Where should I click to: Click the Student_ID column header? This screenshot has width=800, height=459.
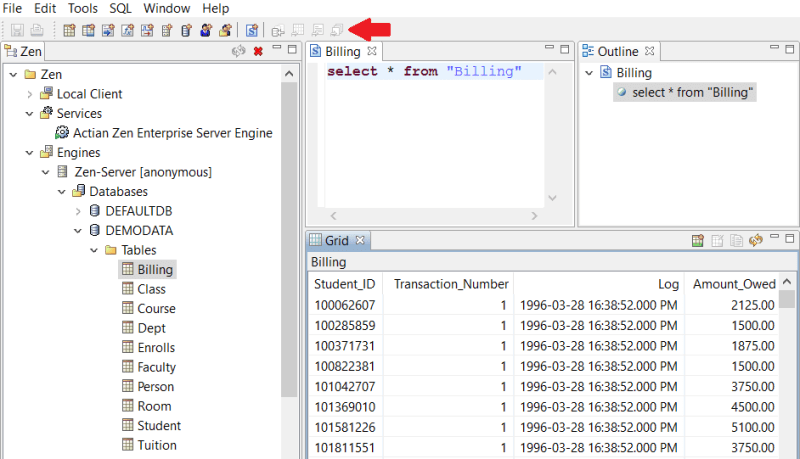tap(345, 284)
